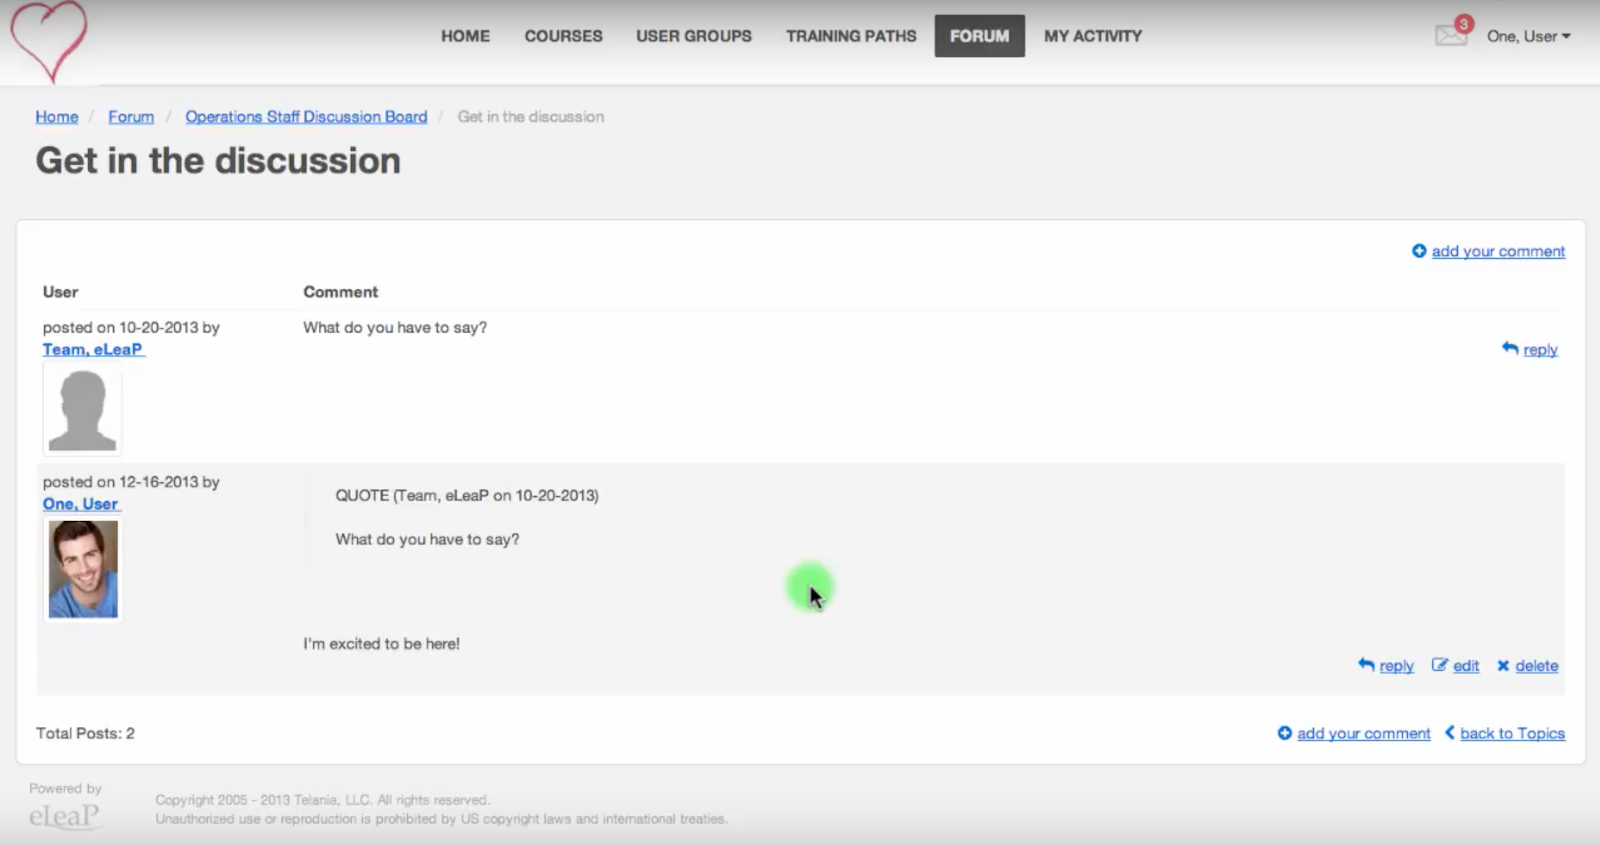Open Operations Staff Discussion Board breadcrumb
Image resolution: width=1600 pixels, height=845 pixels.
tap(306, 117)
